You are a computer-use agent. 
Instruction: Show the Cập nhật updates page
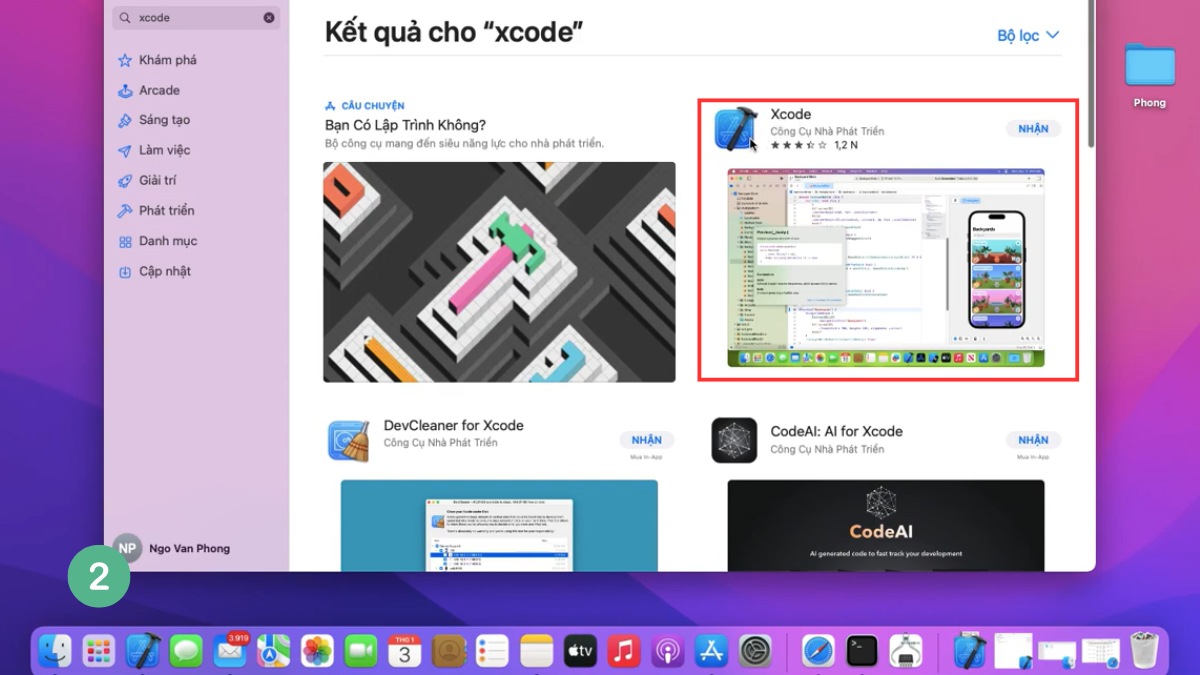(154, 271)
